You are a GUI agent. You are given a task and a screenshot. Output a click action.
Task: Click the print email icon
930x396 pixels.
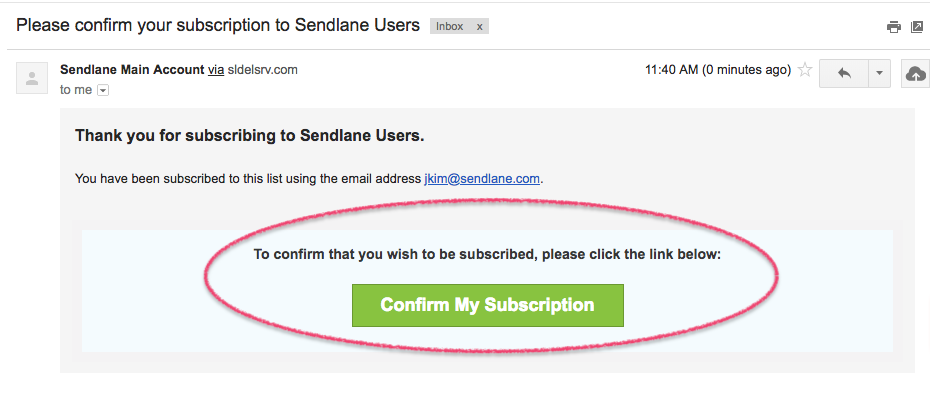[x=893, y=27]
